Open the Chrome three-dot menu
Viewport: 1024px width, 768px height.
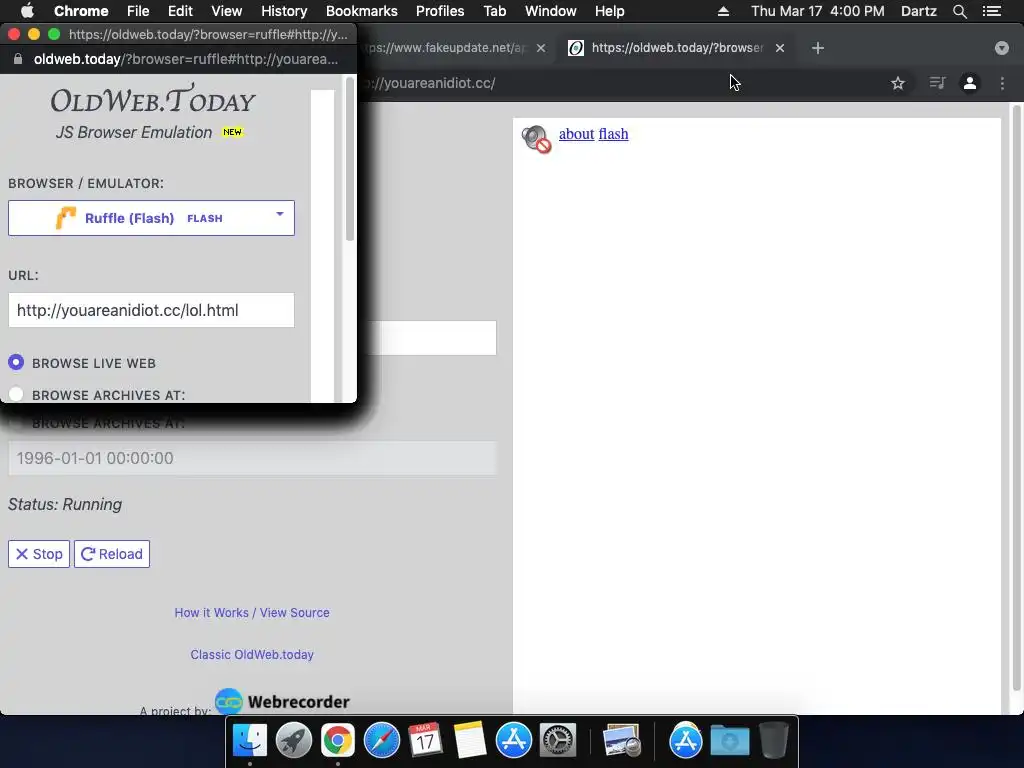click(1002, 83)
